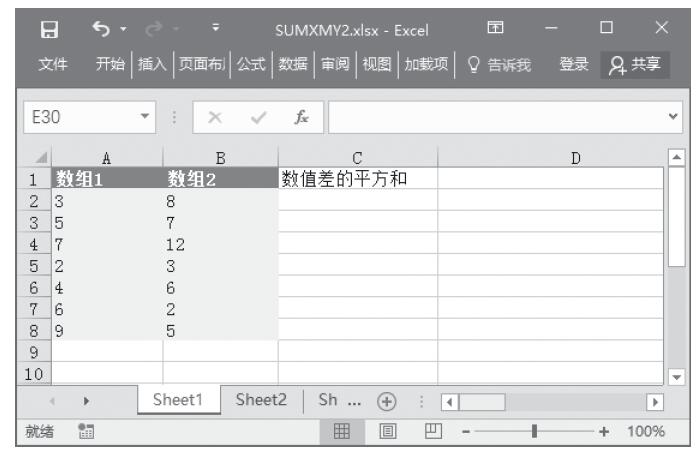Image resolution: width=699 pixels, height=452 pixels.
Task: Click the zoom slider handle
Action: click(x=536, y=431)
